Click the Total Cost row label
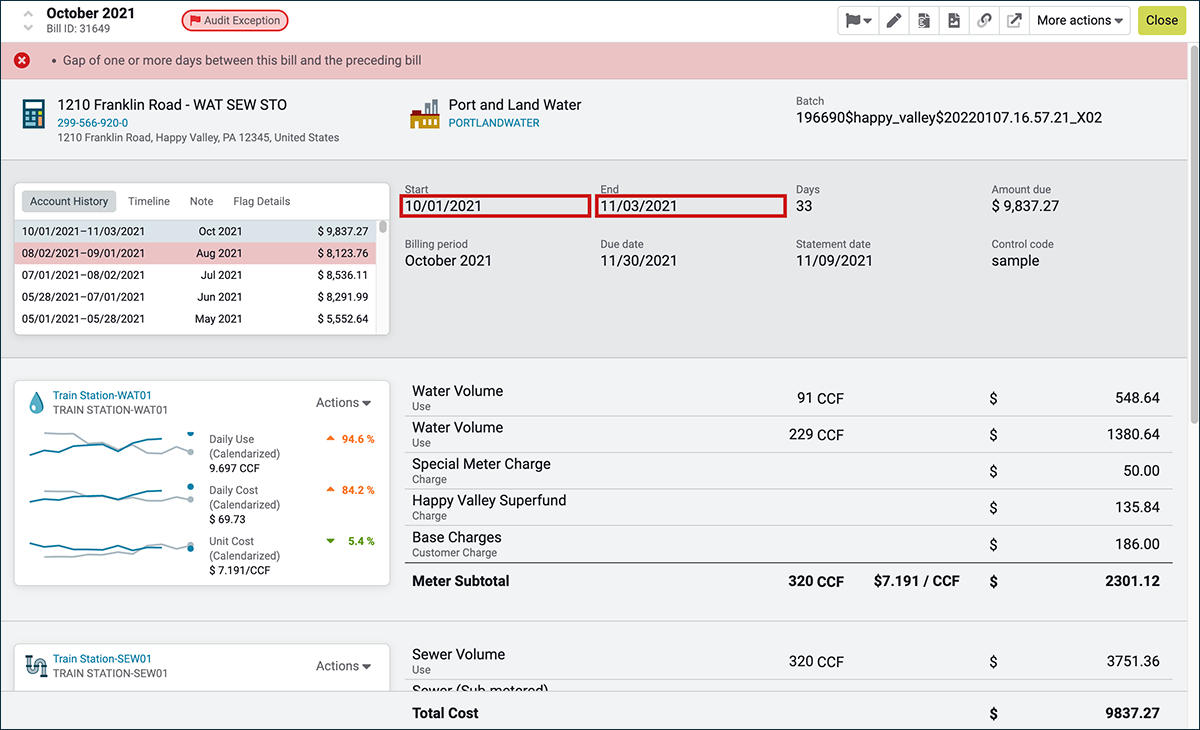Image resolution: width=1200 pixels, height=730 pixels. pyautogui.click(x=445, y=713)
